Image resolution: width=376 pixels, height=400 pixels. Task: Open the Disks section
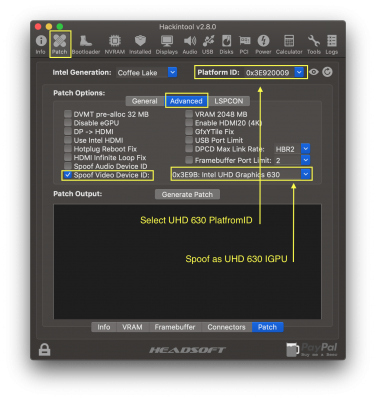coord(226,44)
